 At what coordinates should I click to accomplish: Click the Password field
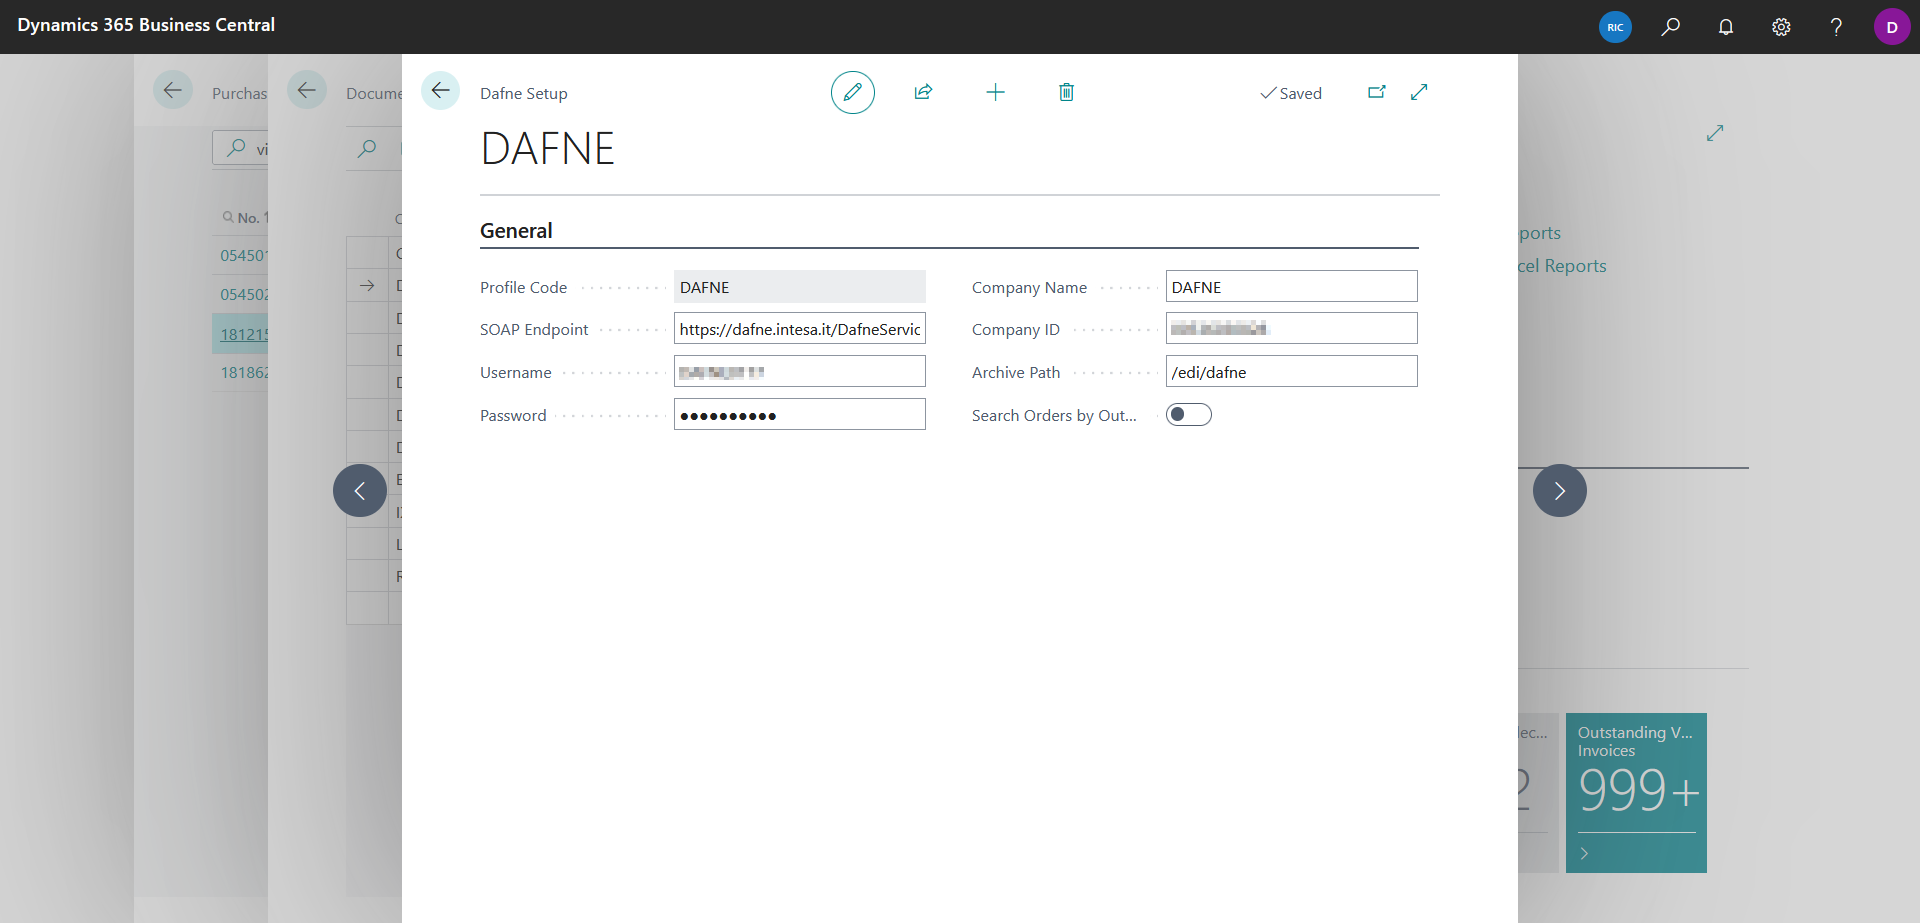tap(800, 415)
